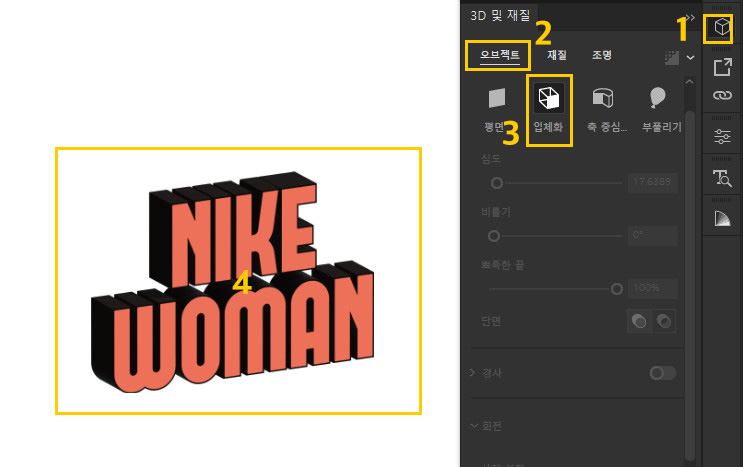Select the NIKE WOMAN 3D text artwork
The height and width of the screenshot is (467, 743).
pyautogui.click(x=233, y=282)
